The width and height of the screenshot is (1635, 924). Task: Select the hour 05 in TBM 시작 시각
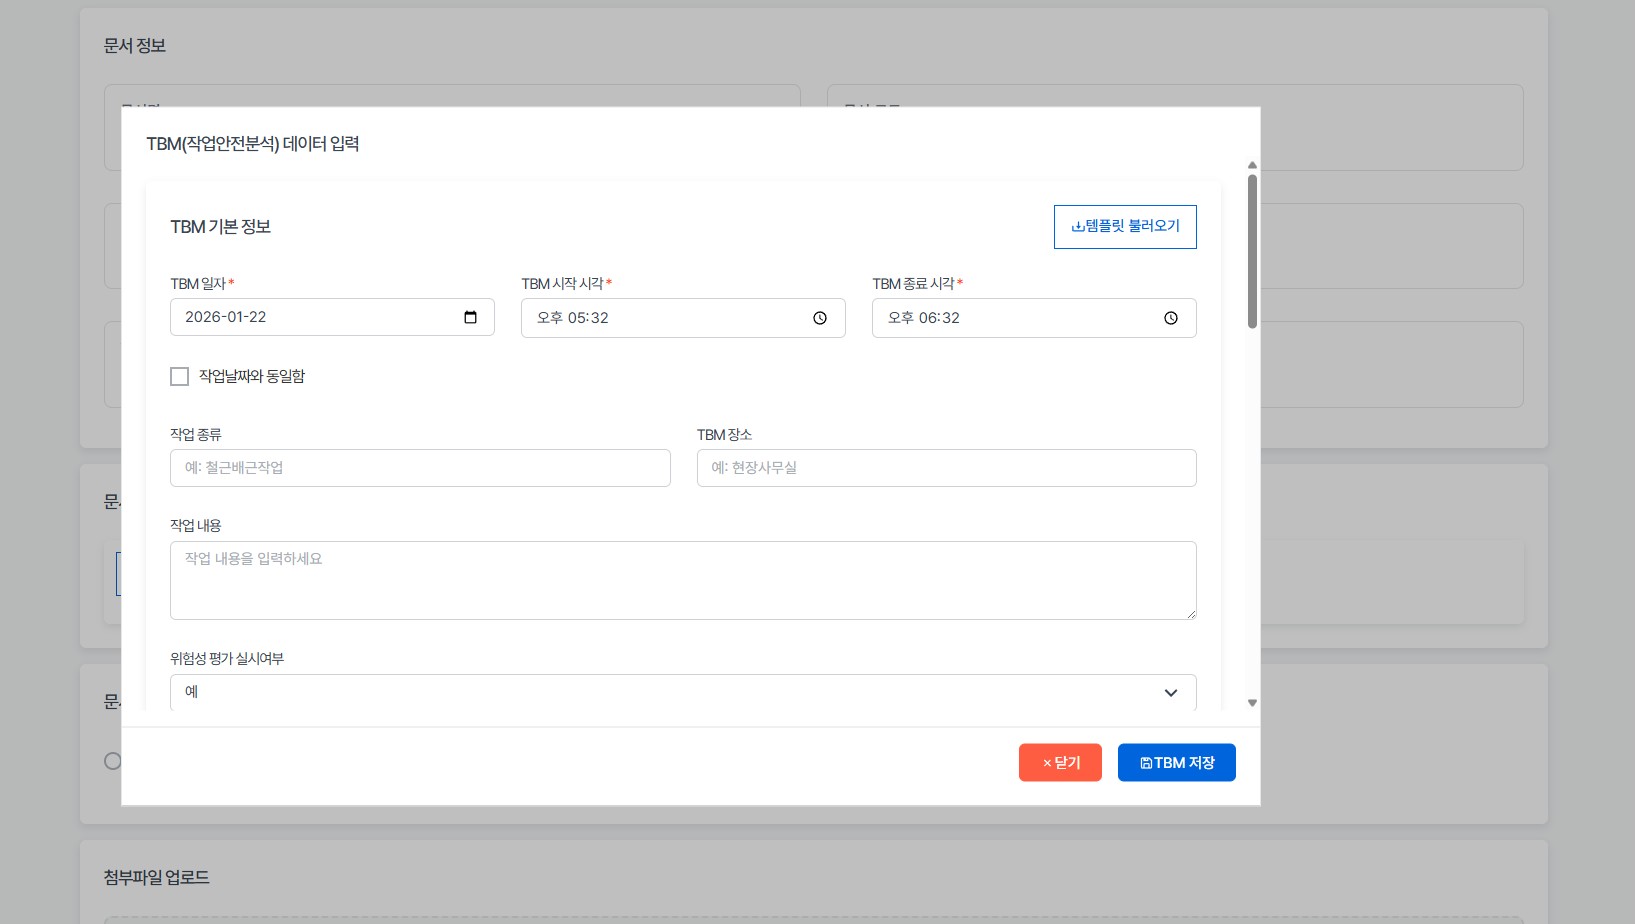[x=577, y=318]
